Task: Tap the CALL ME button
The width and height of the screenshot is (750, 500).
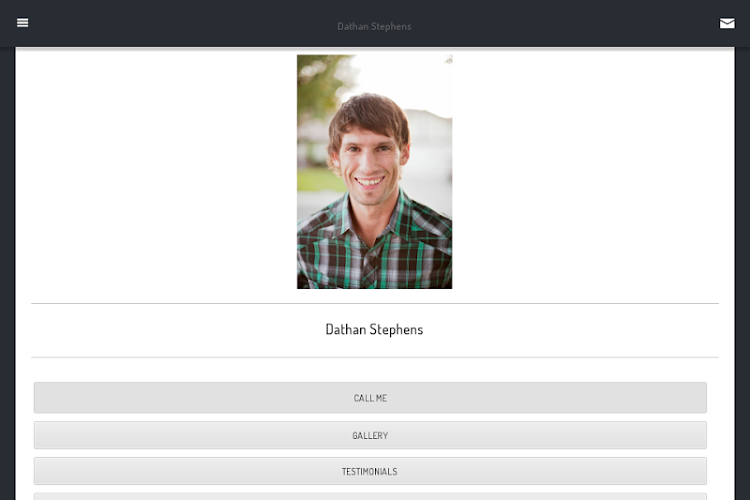Action: tap(370, 398)
